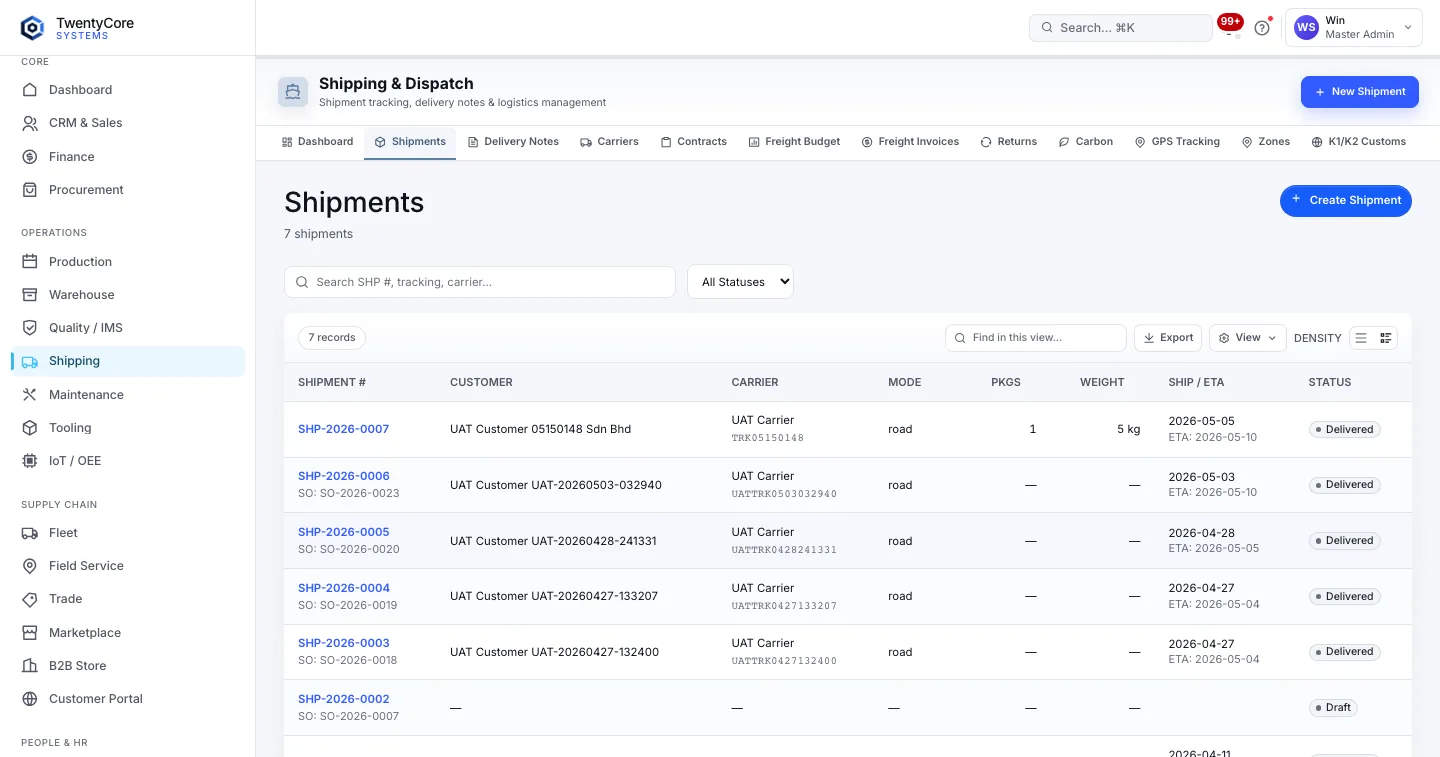Click the CRM & Sales people icon
Viewport: 1440px width, 757px height.
click(30, 123)
